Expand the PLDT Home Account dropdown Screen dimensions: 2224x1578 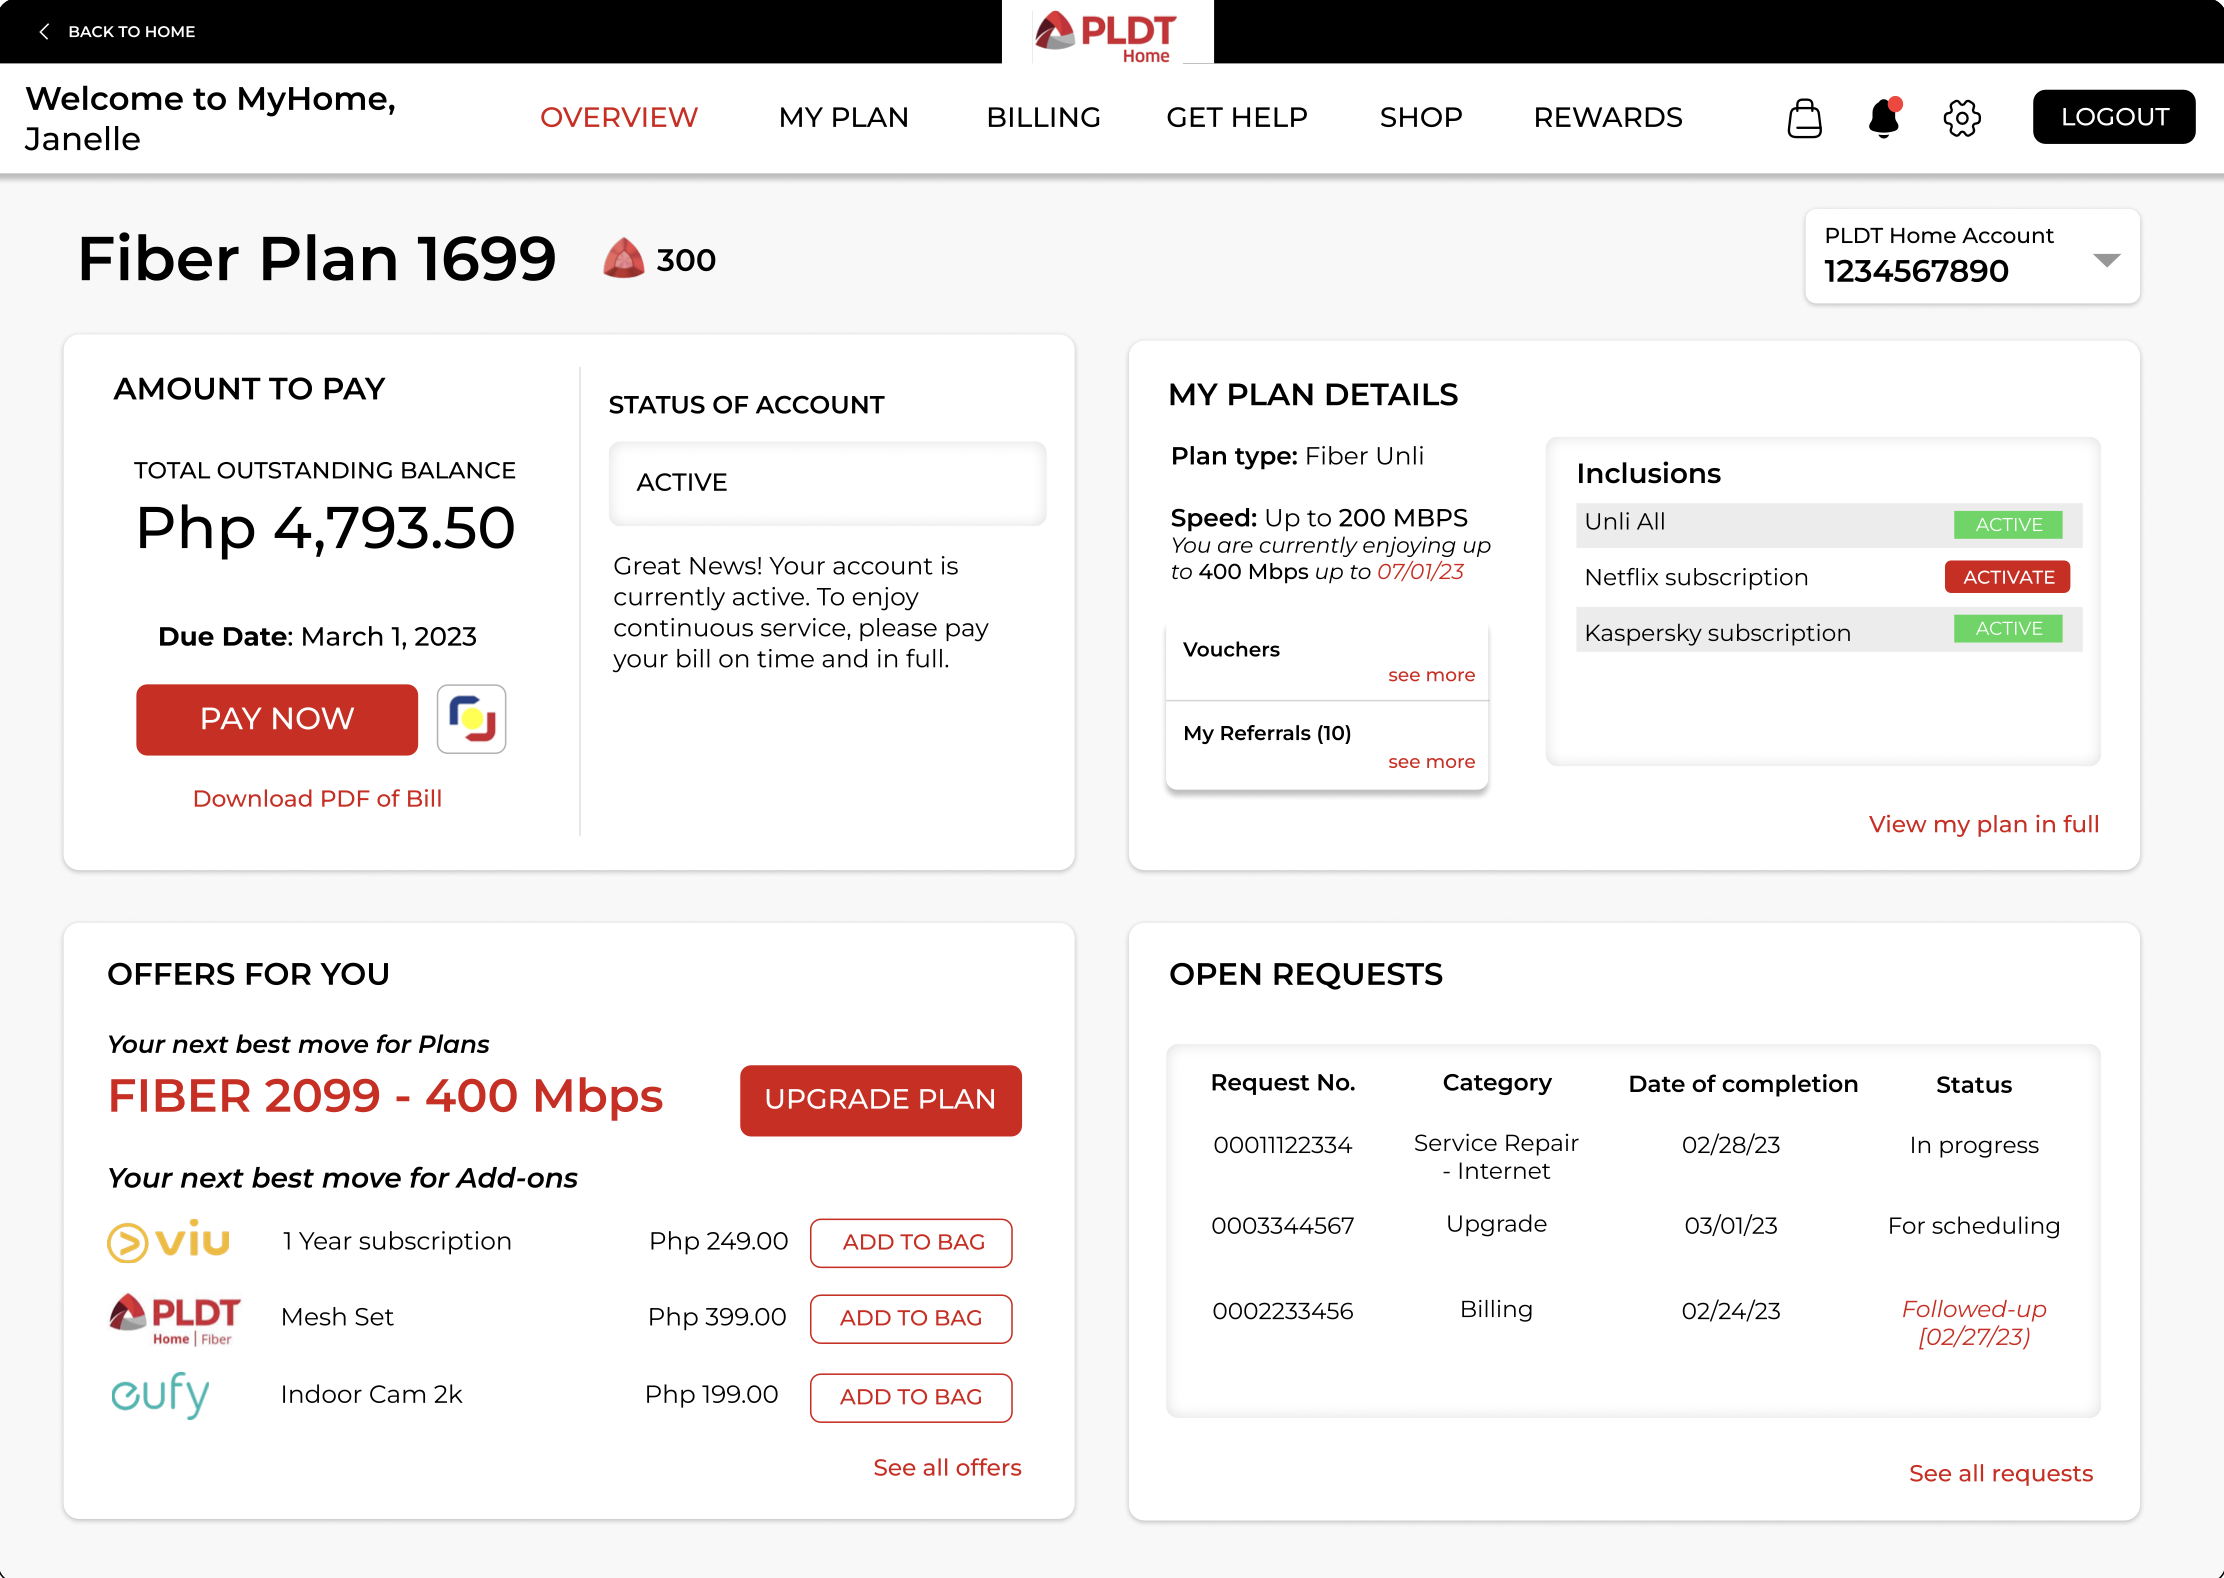(2106, 260)
